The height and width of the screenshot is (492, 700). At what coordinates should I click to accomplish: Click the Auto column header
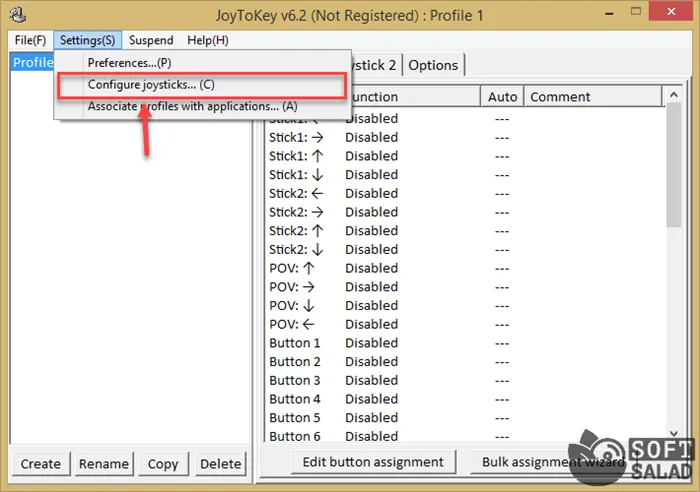tap(502, 97)
